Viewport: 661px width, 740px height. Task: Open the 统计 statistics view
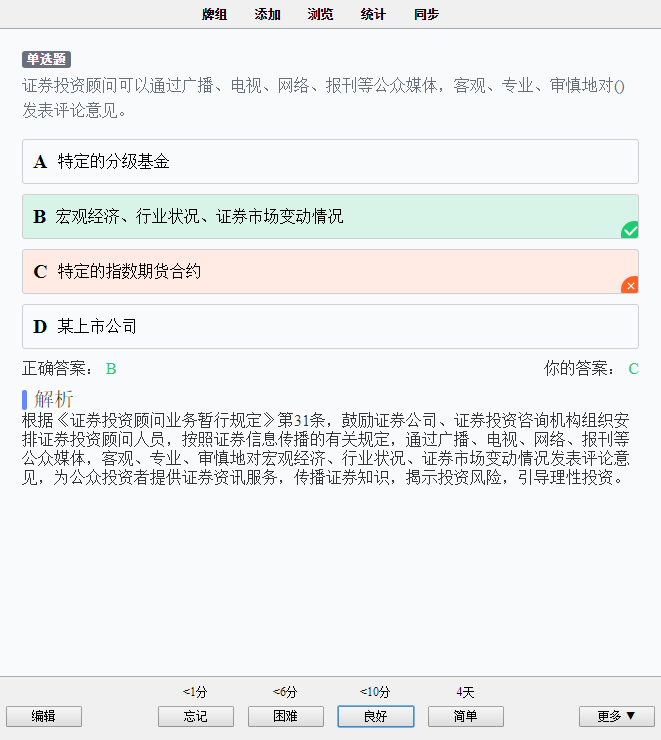point(373,14)
